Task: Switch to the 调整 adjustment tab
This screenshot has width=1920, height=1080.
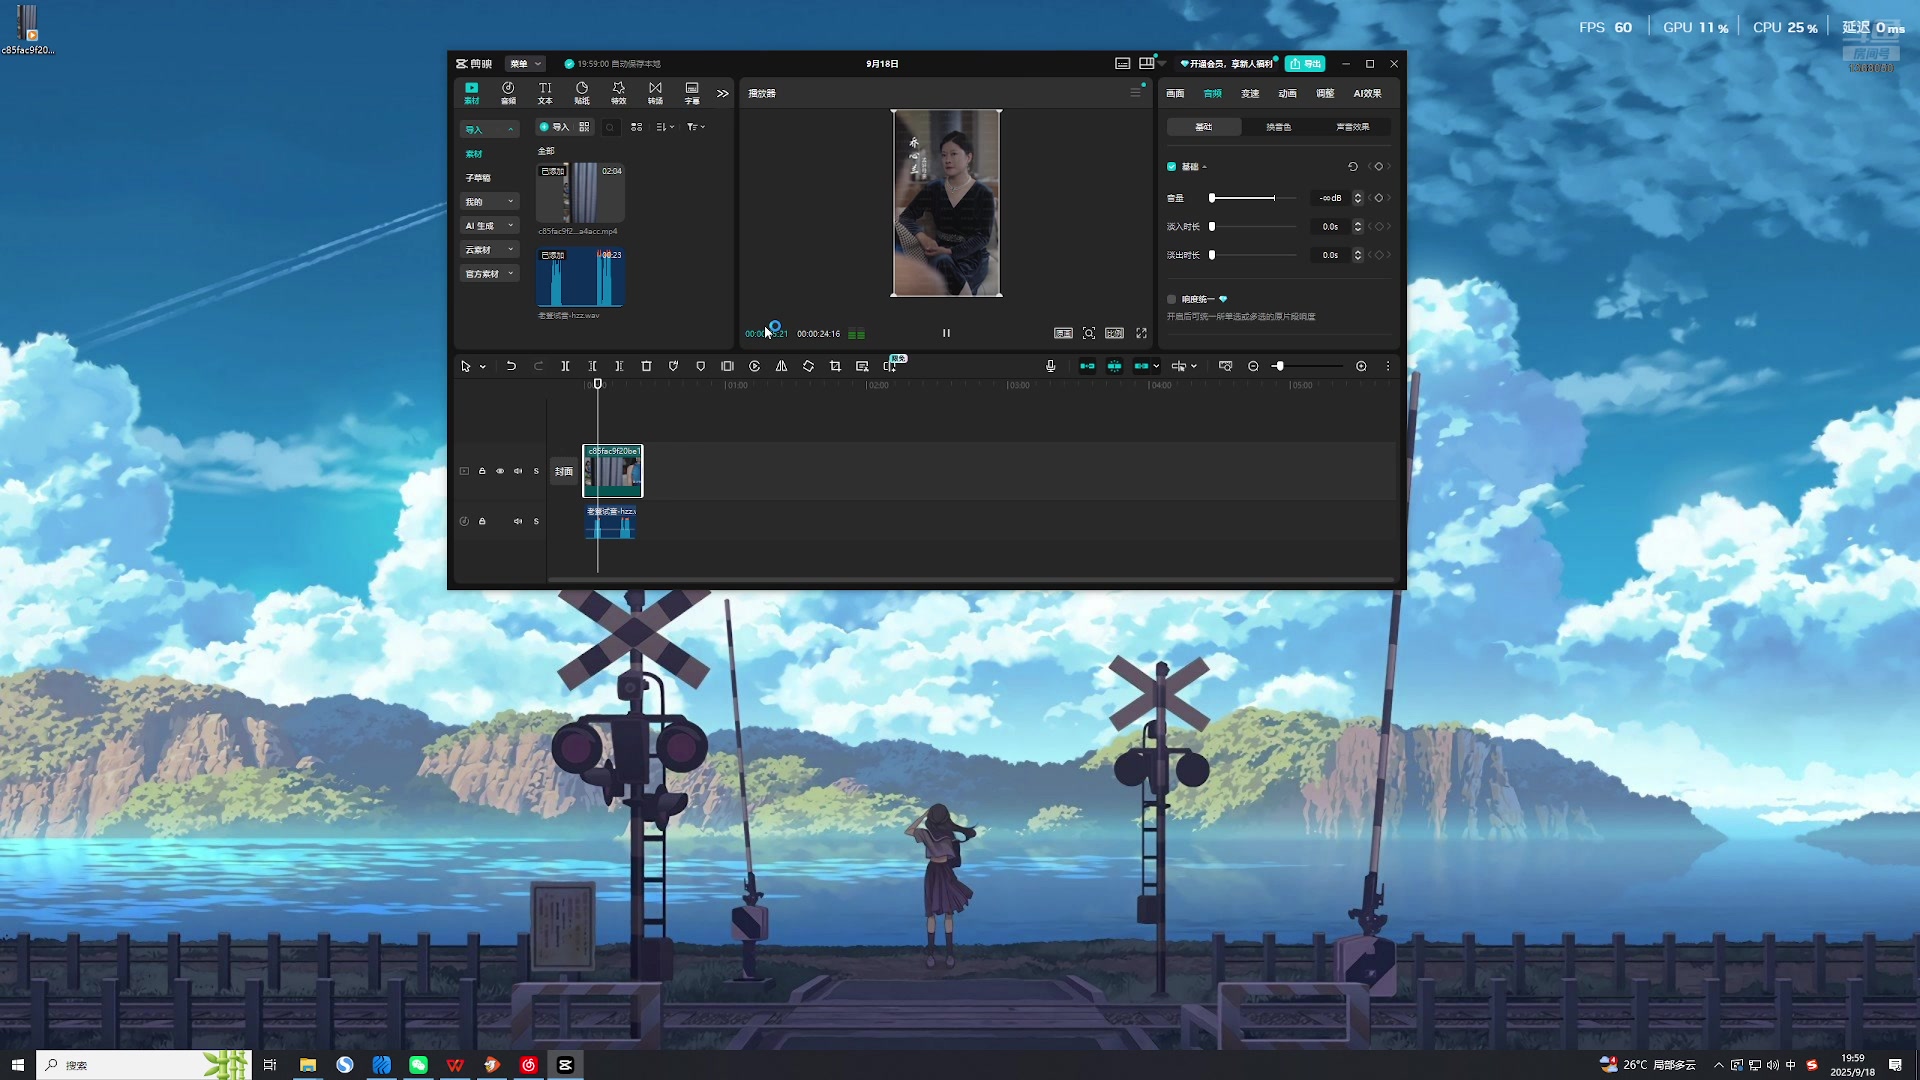Action: pyautogui.click(x=1325, y=93)
